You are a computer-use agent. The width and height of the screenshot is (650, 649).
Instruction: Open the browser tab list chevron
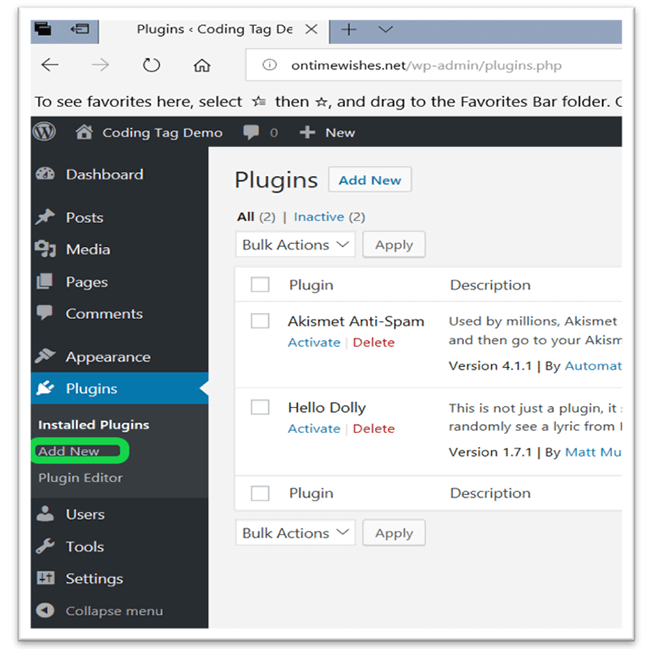[x=385, y=30]
